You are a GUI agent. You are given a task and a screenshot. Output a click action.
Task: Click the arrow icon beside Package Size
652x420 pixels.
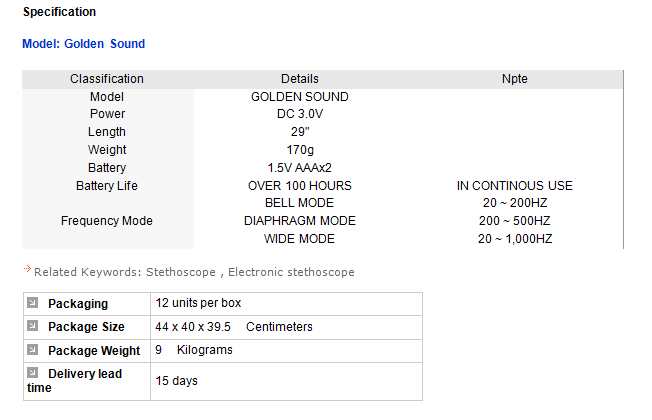[33, 327]
